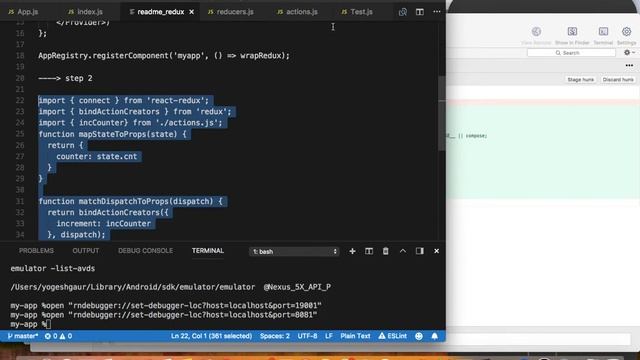Create a new terminal with plus icon
This screenshot has height=360, width=640.
coord(352,251)
